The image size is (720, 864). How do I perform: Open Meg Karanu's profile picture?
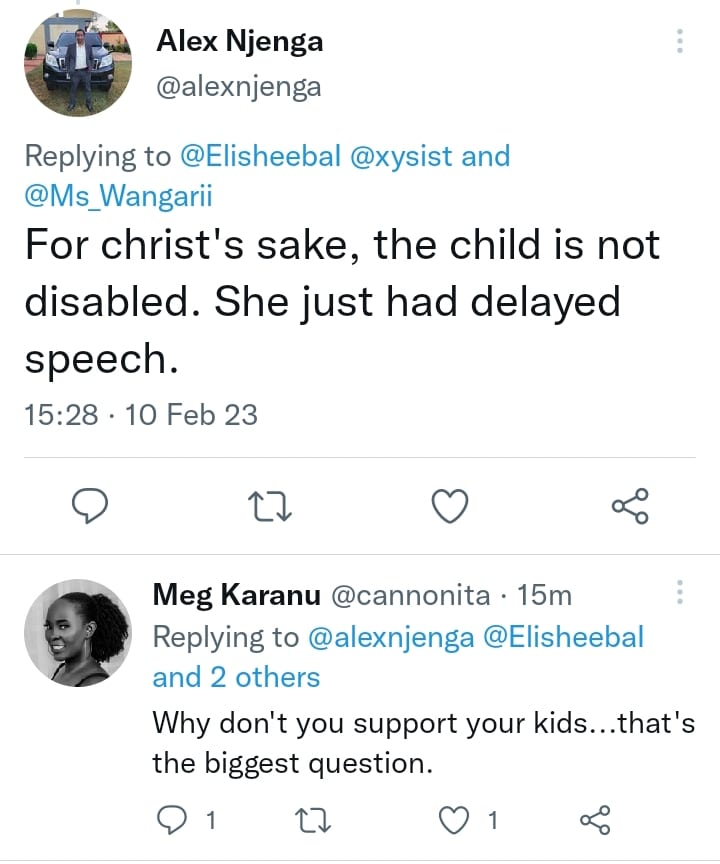(77, 632)
